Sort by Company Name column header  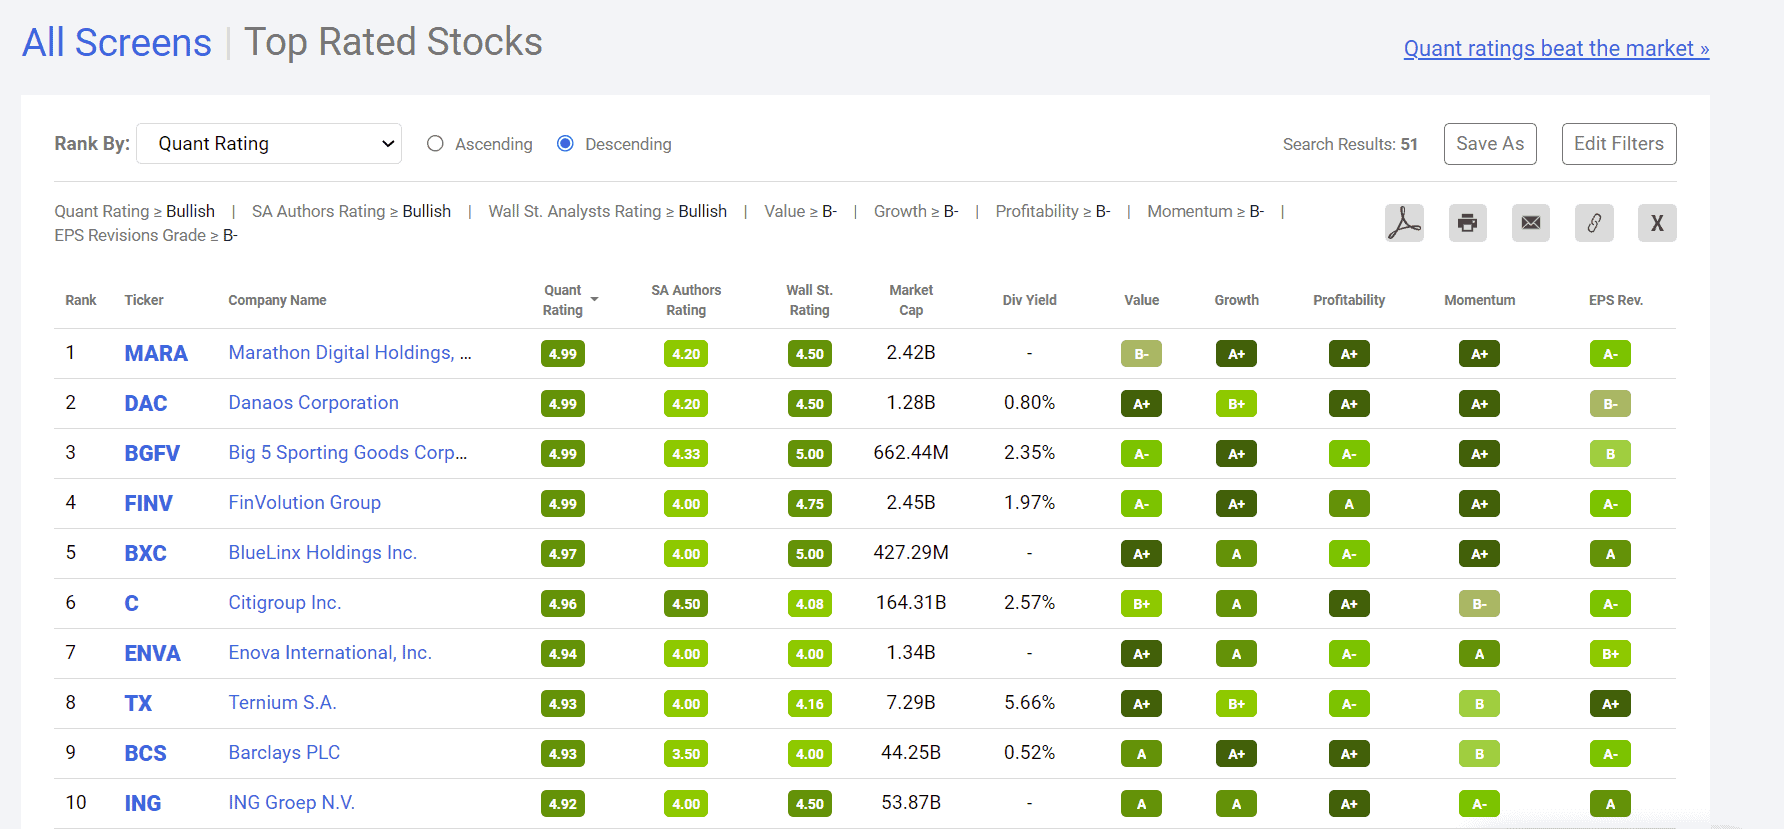pos(277,300)
